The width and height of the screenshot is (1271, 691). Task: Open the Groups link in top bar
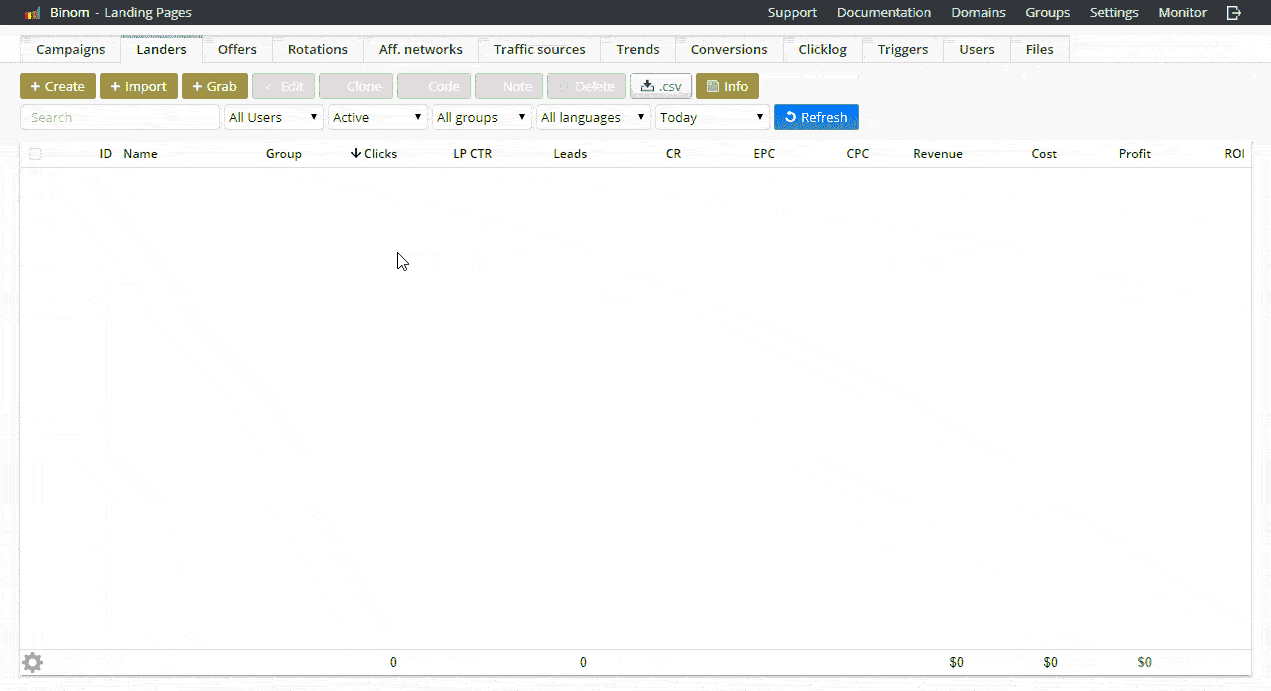coord(1047,13)
